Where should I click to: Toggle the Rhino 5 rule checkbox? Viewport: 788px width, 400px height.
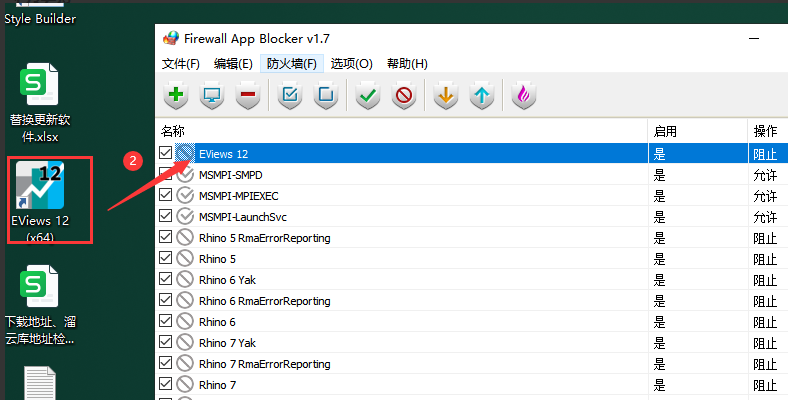click(x=165, y=258)
